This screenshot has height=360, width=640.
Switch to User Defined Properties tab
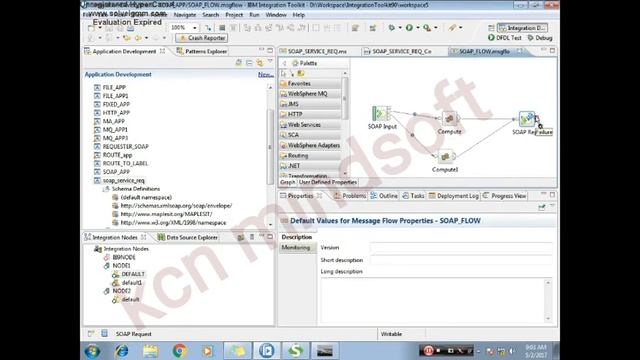[328, 182]
